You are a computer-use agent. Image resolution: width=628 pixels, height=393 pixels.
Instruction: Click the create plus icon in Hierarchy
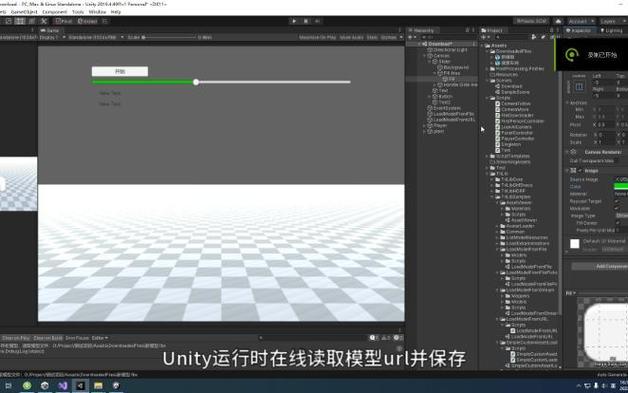click(410, 37)
